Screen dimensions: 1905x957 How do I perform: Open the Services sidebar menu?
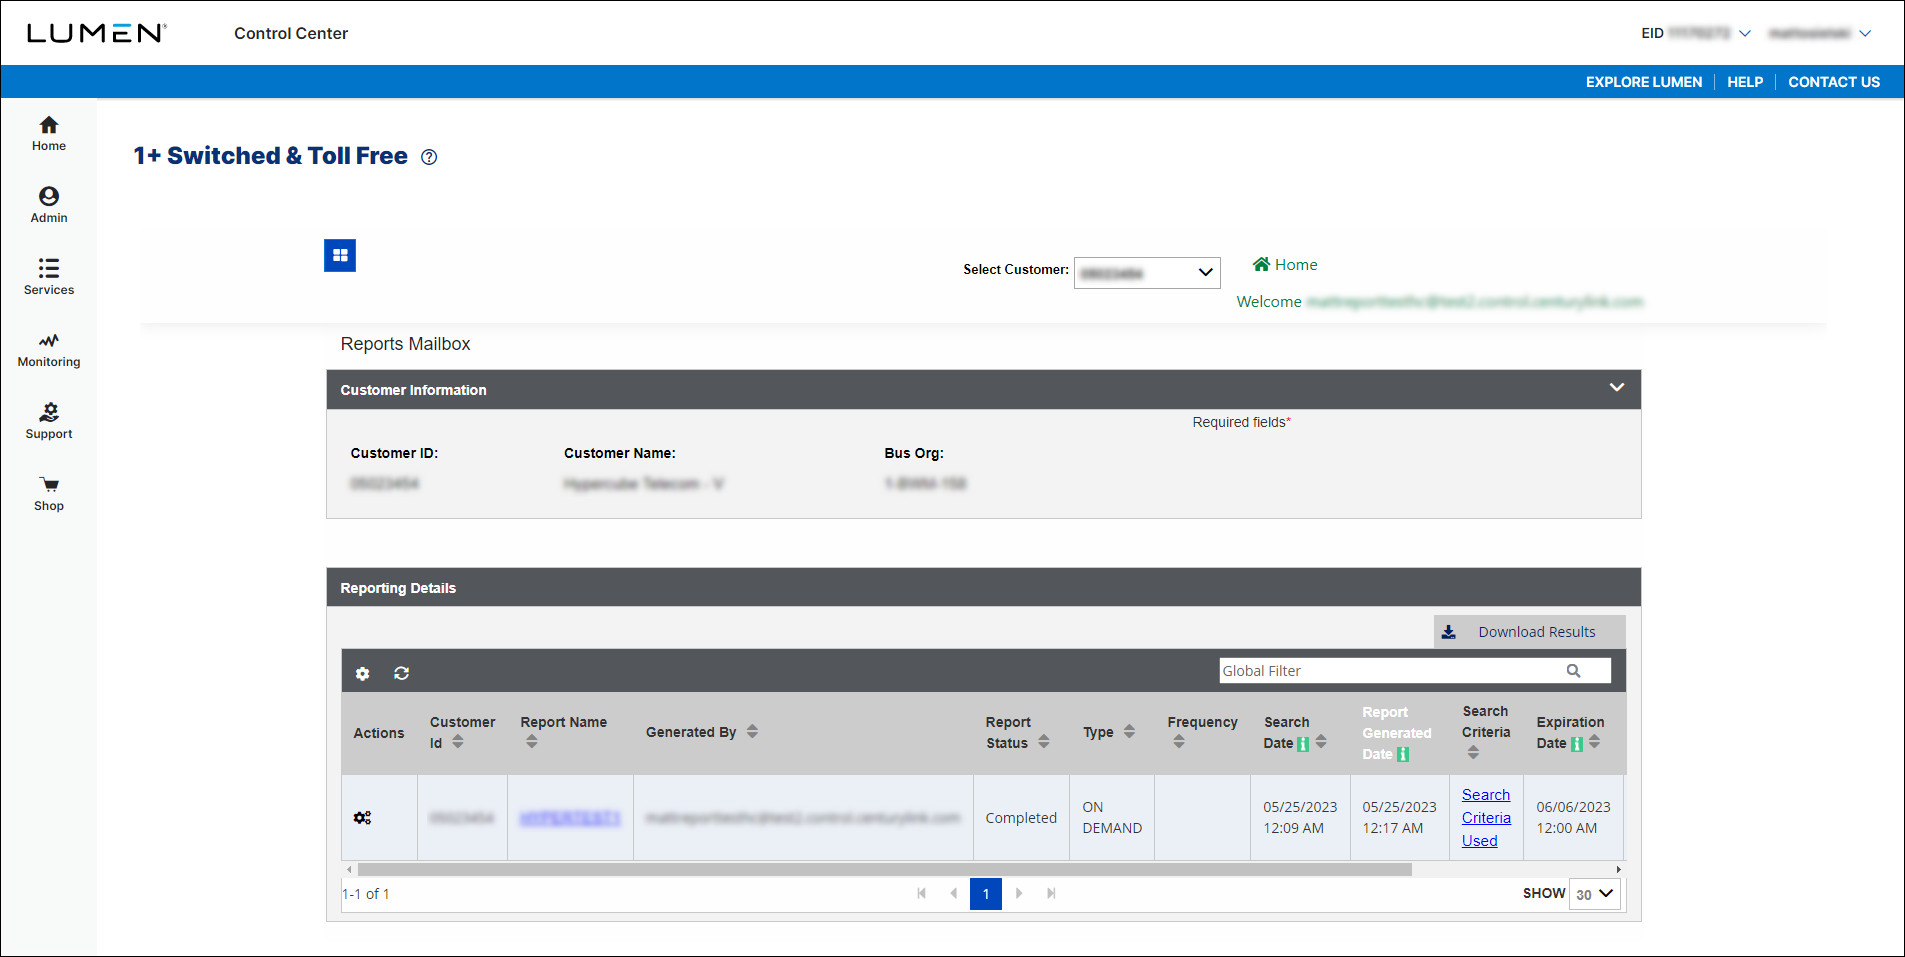[48, 277]
